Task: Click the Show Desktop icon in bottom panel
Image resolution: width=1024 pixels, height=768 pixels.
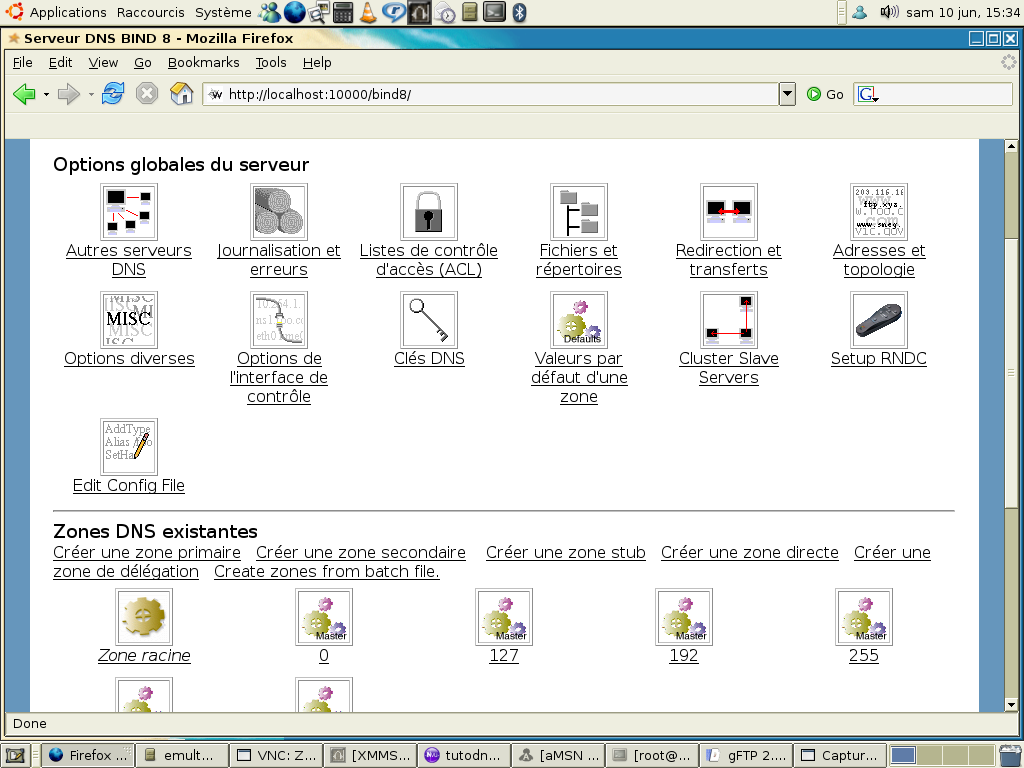Action: click(15, 756)
